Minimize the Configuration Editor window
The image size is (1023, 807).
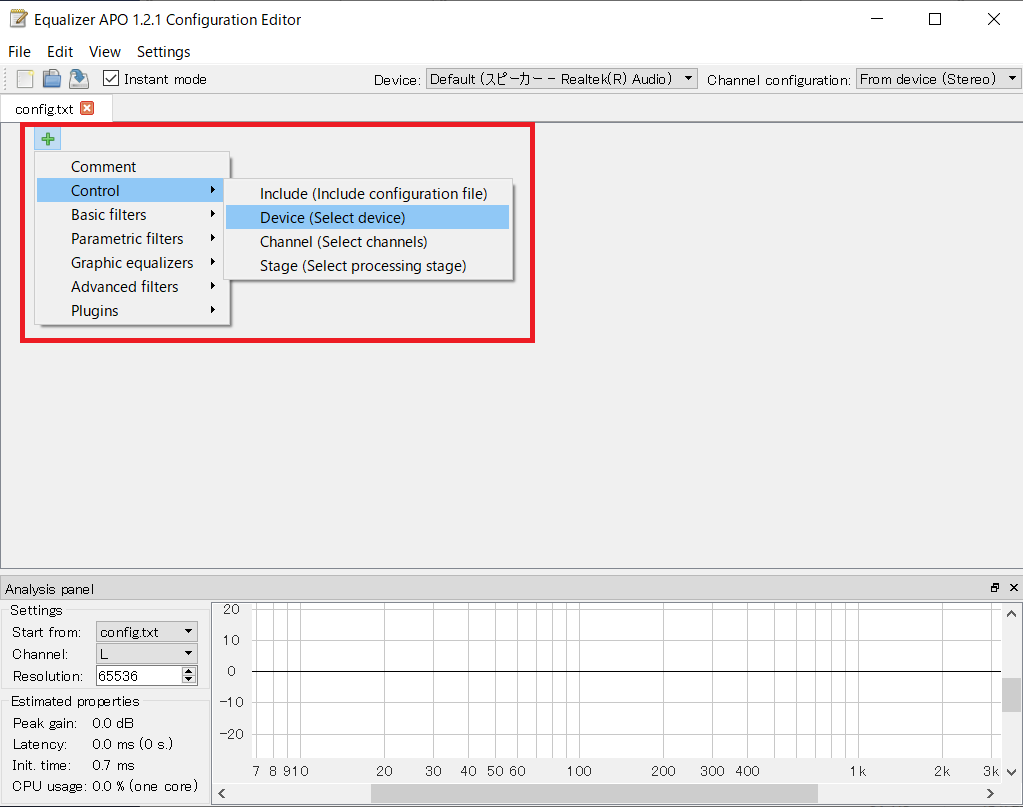[877, 19]
